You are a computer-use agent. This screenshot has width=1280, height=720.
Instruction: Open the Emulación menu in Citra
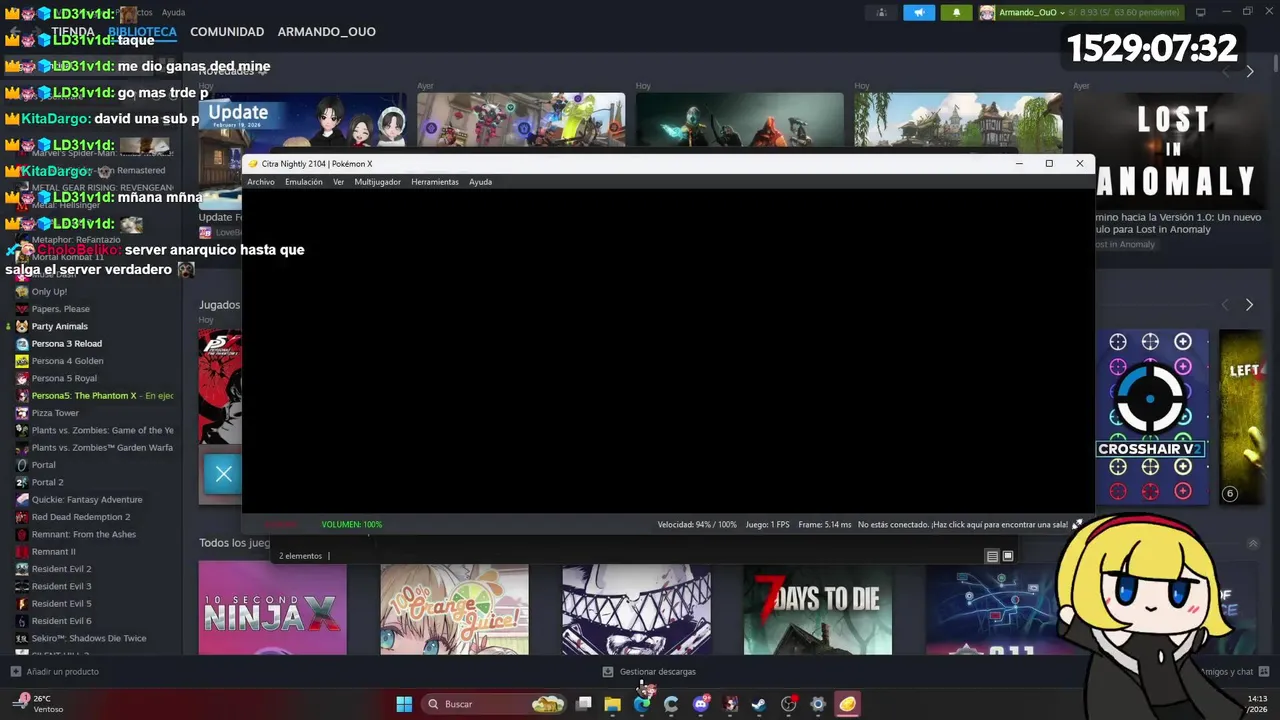click(x=304, y=182)
